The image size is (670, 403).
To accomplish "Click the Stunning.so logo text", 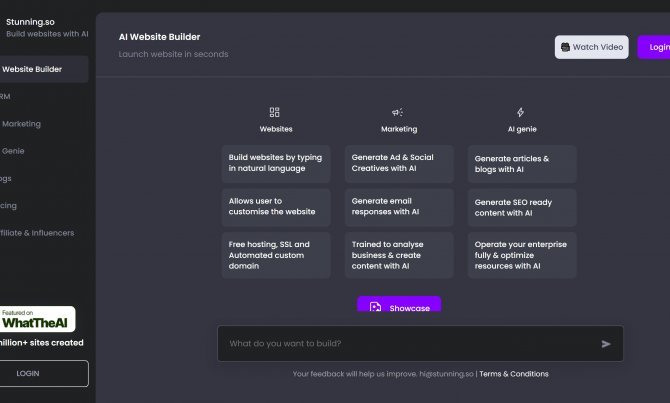I will [x=30, y=22].
